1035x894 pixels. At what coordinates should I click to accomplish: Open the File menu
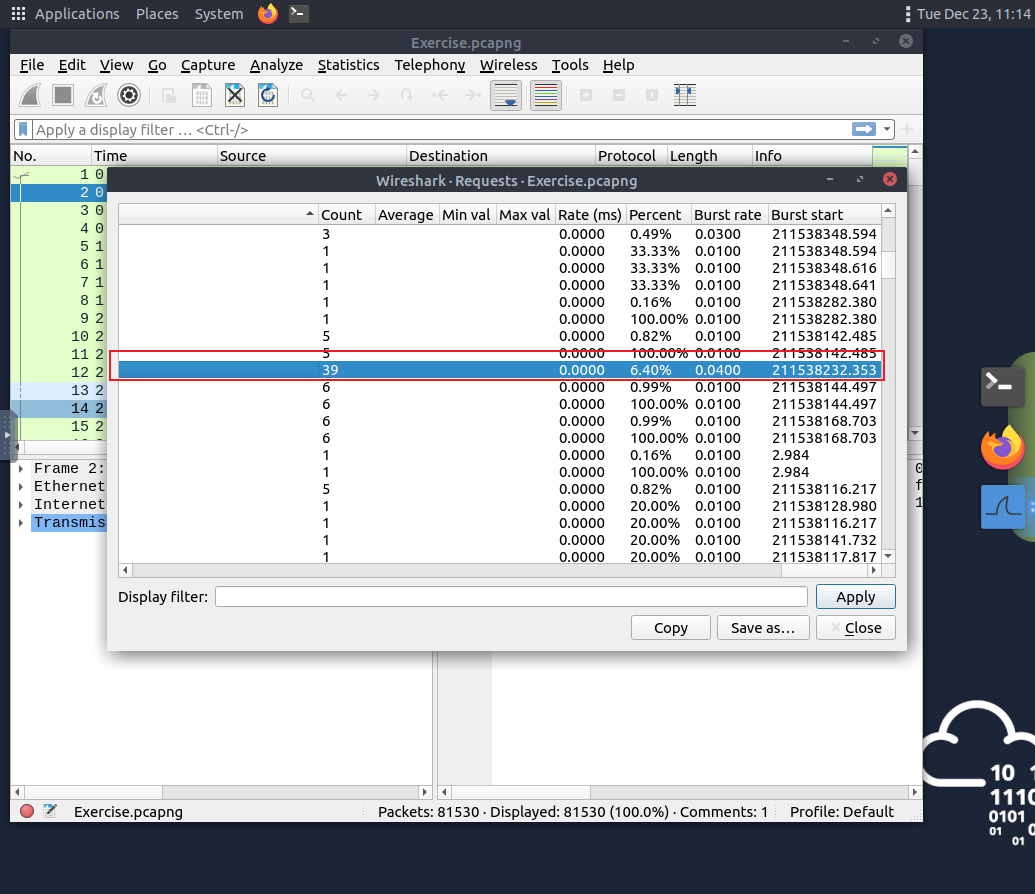point(32,65)
